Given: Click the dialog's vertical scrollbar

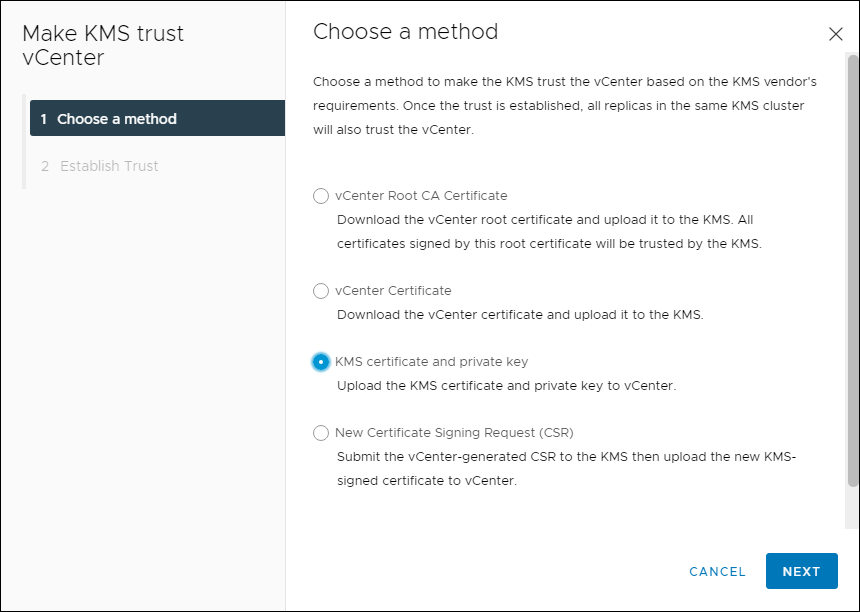Looking at the screenshot, I should [852, 270].
